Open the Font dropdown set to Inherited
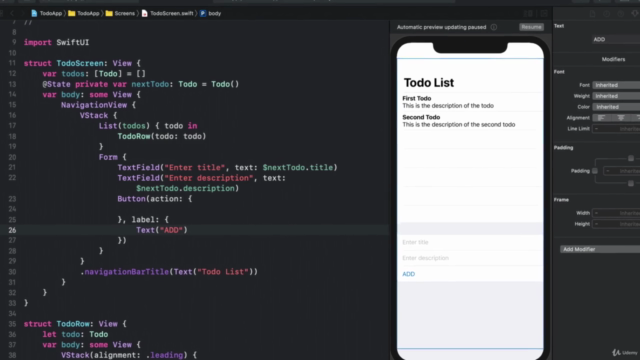The width and height of the screenshot is (640, 360). coord(616,85)
